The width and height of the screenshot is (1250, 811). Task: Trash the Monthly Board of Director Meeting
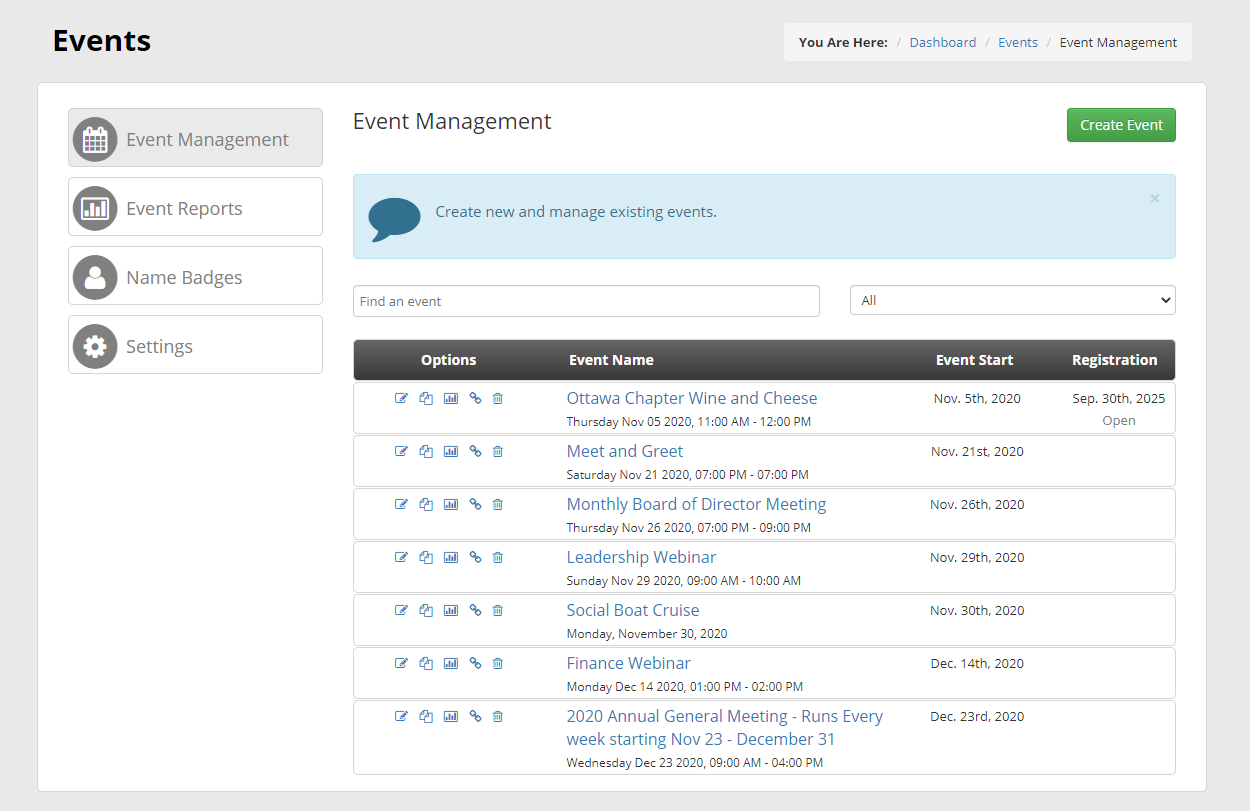point(498,504)
